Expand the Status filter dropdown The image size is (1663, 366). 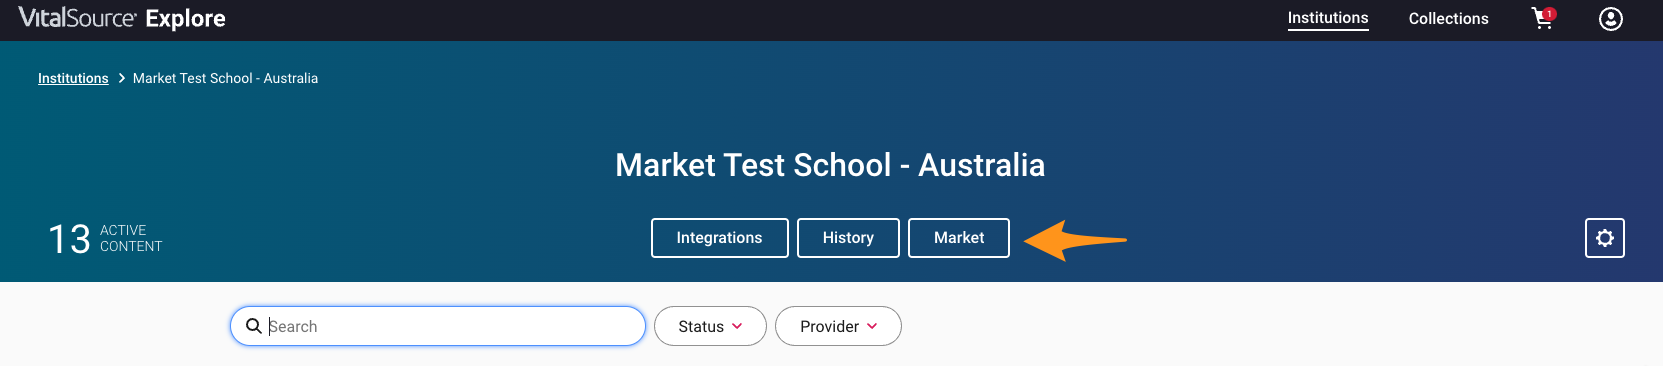pyautogui.click(x=710, y=326)
